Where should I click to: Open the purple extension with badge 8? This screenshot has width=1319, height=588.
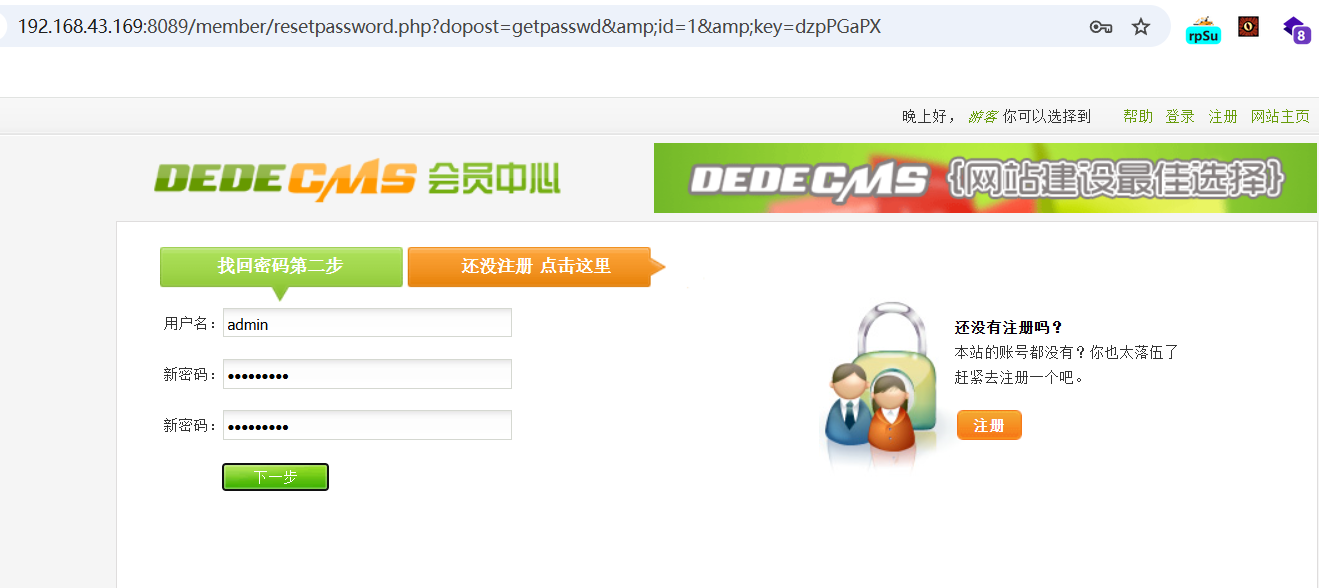point(1296,30)
